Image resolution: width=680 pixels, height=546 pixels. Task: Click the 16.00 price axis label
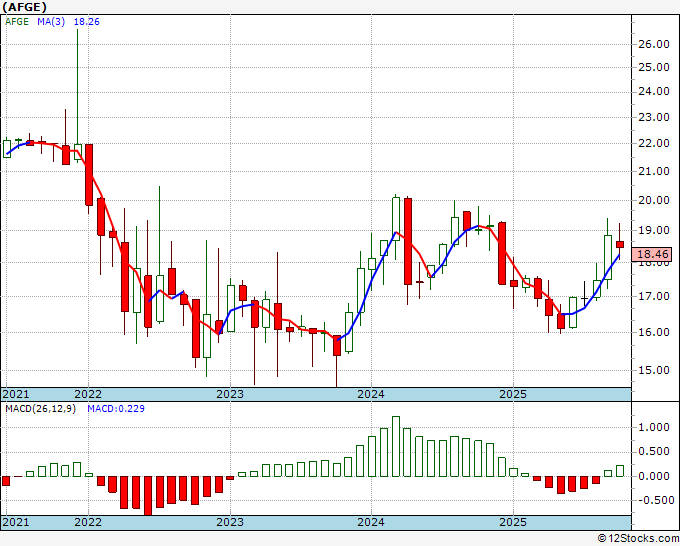(654, 333)
